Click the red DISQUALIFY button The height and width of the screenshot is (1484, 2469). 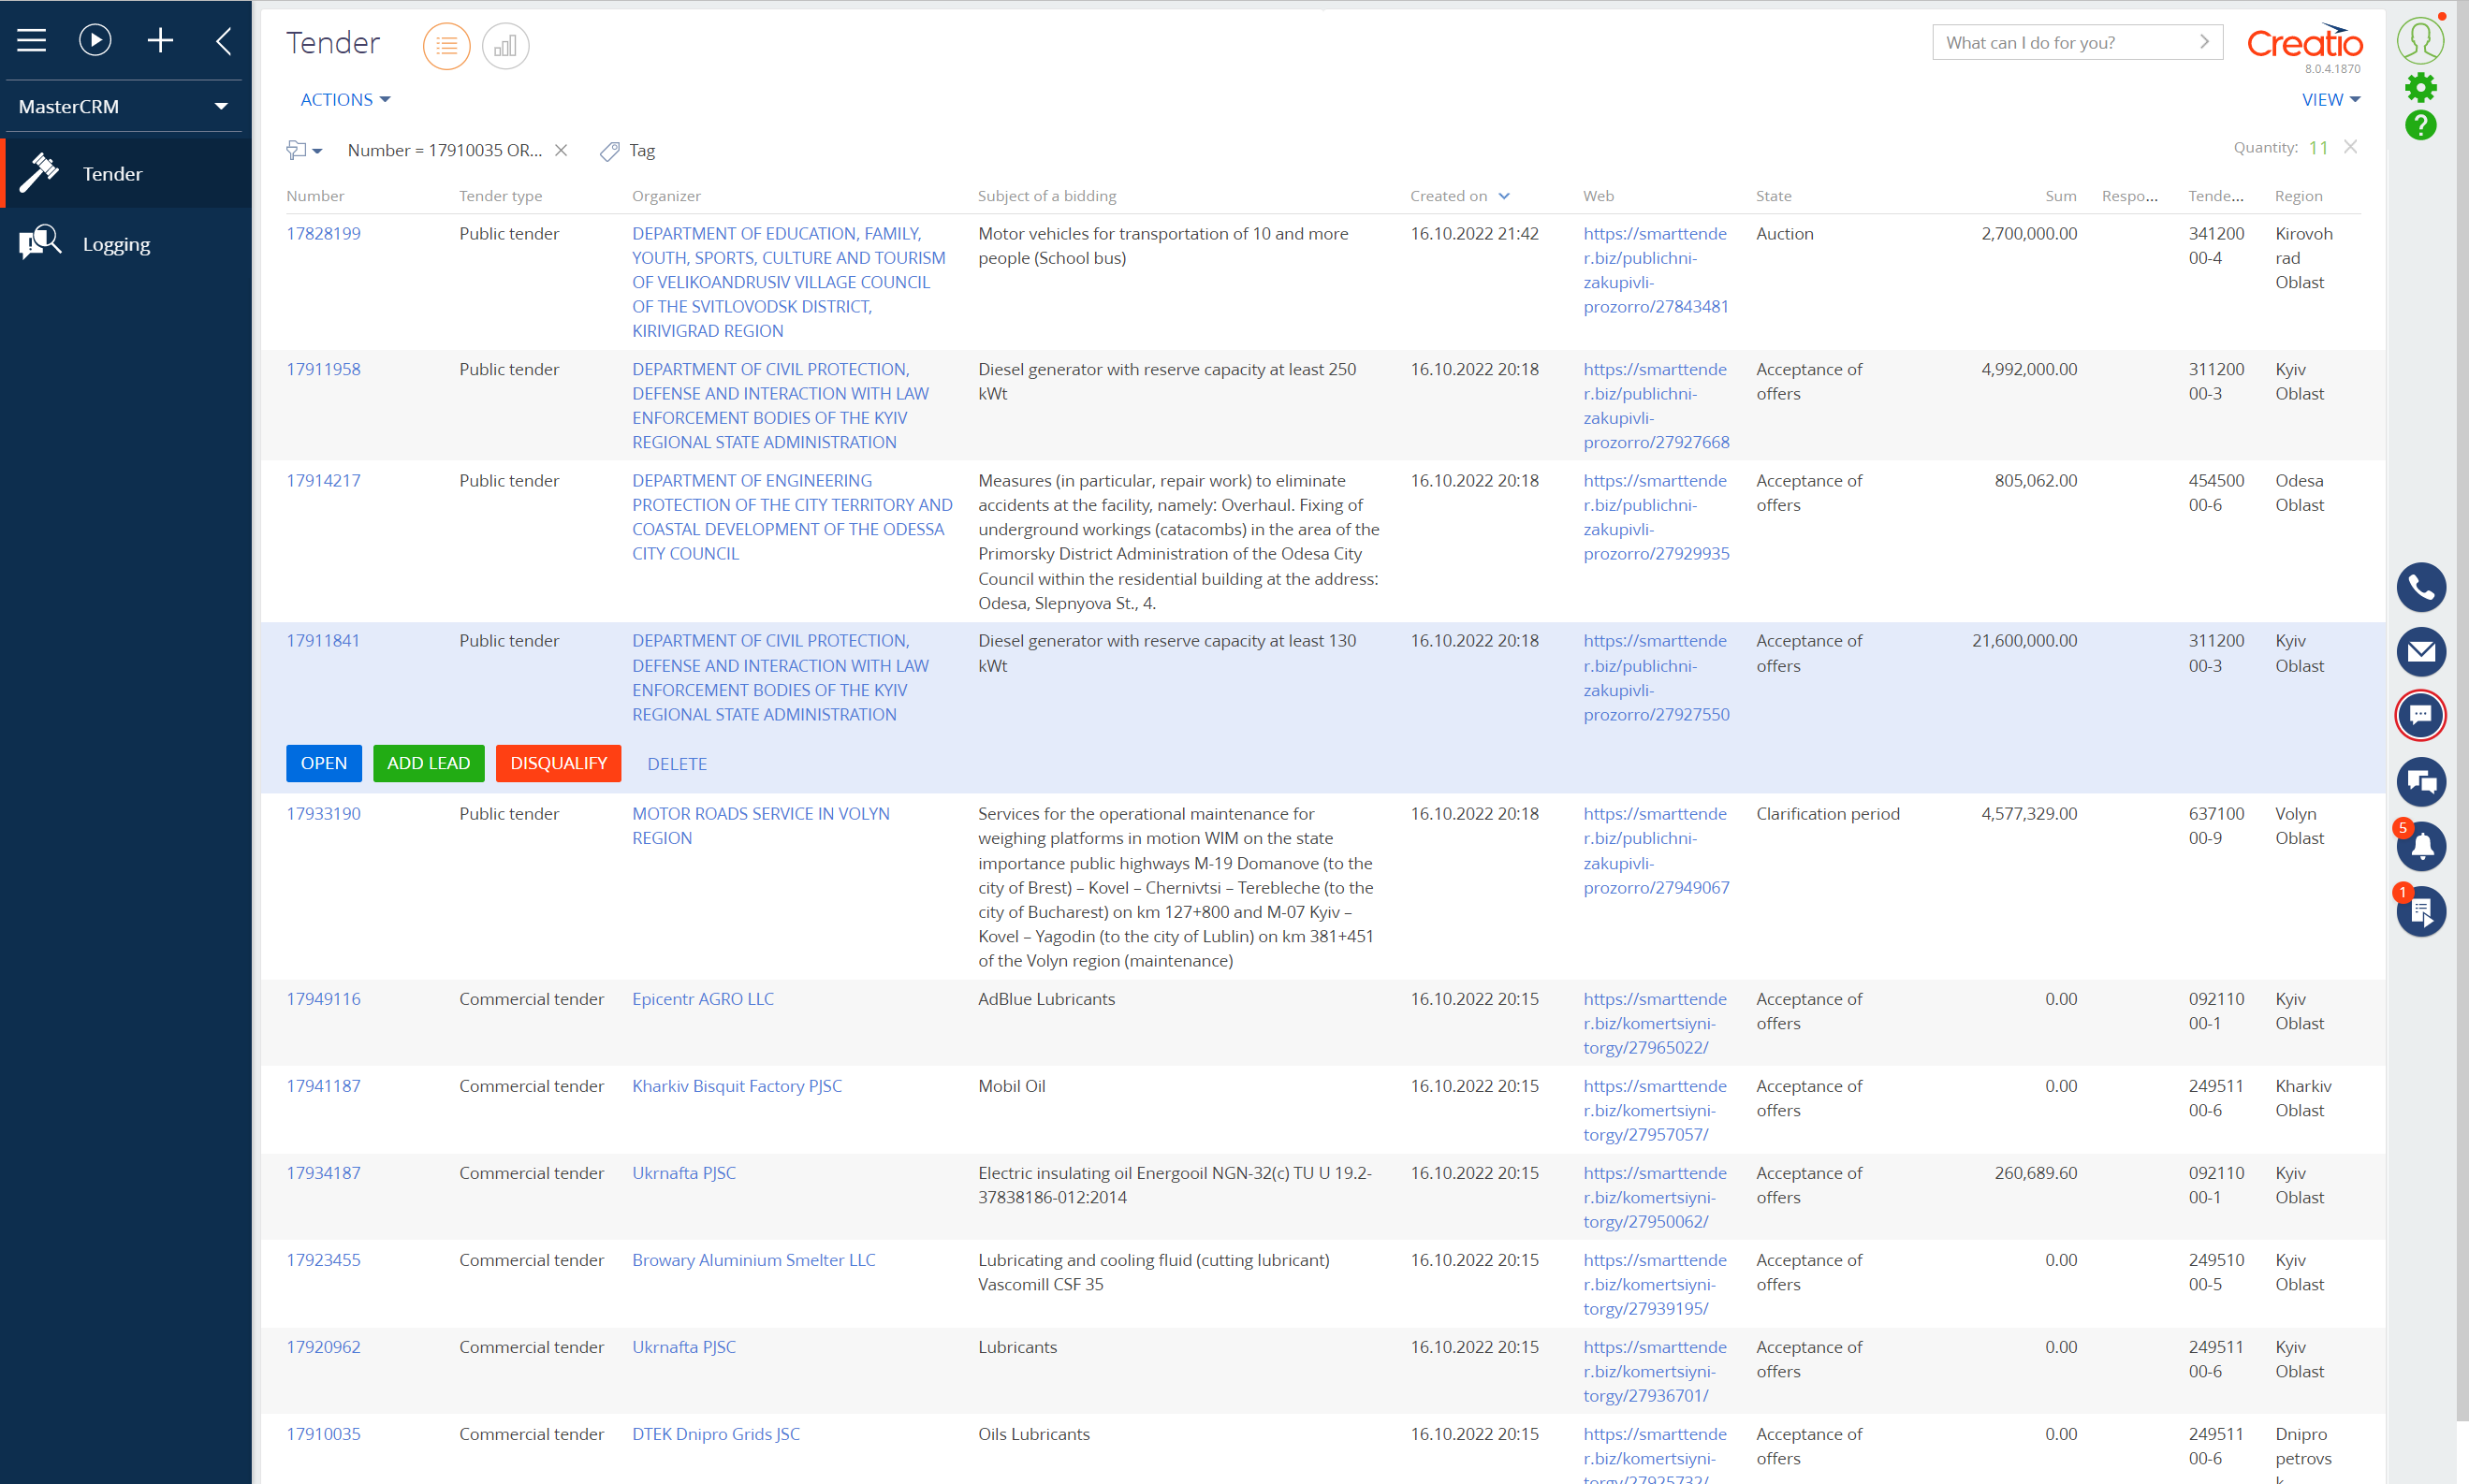[558, 764]
